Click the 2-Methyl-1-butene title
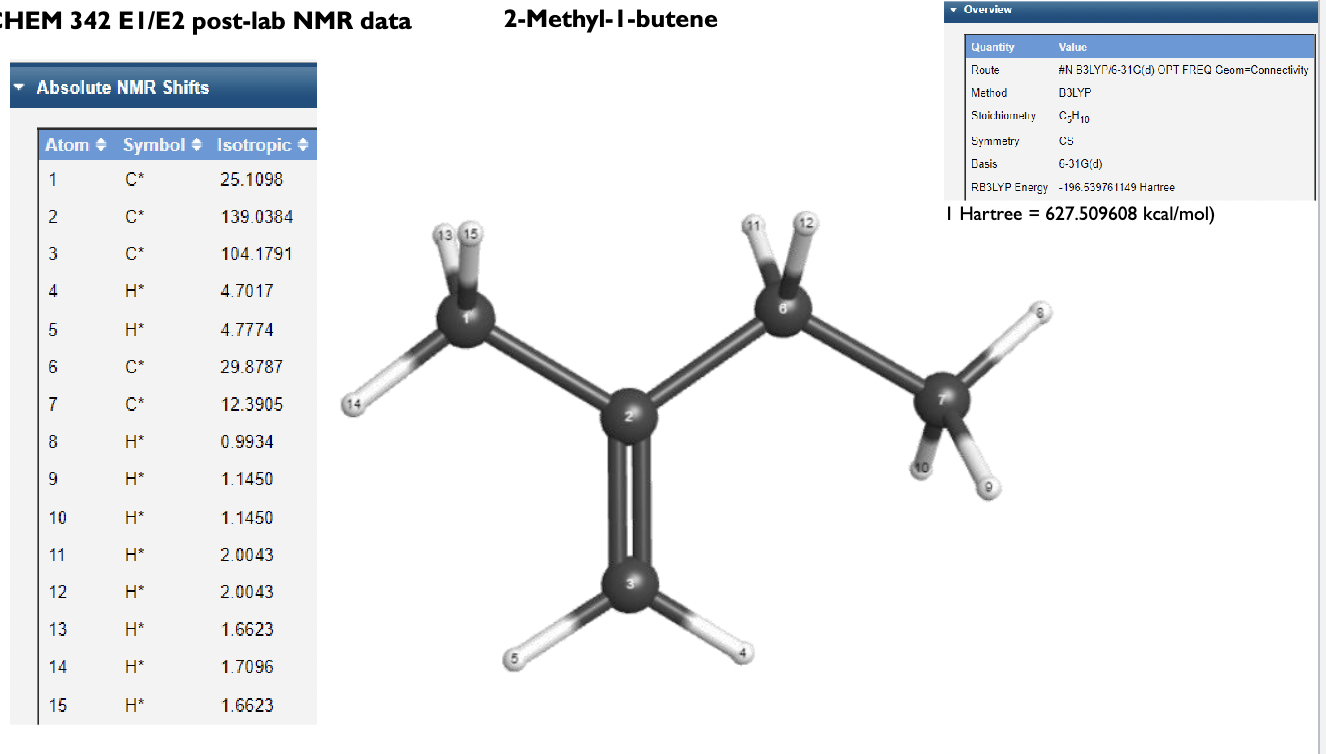 click(x=611, y=19)
